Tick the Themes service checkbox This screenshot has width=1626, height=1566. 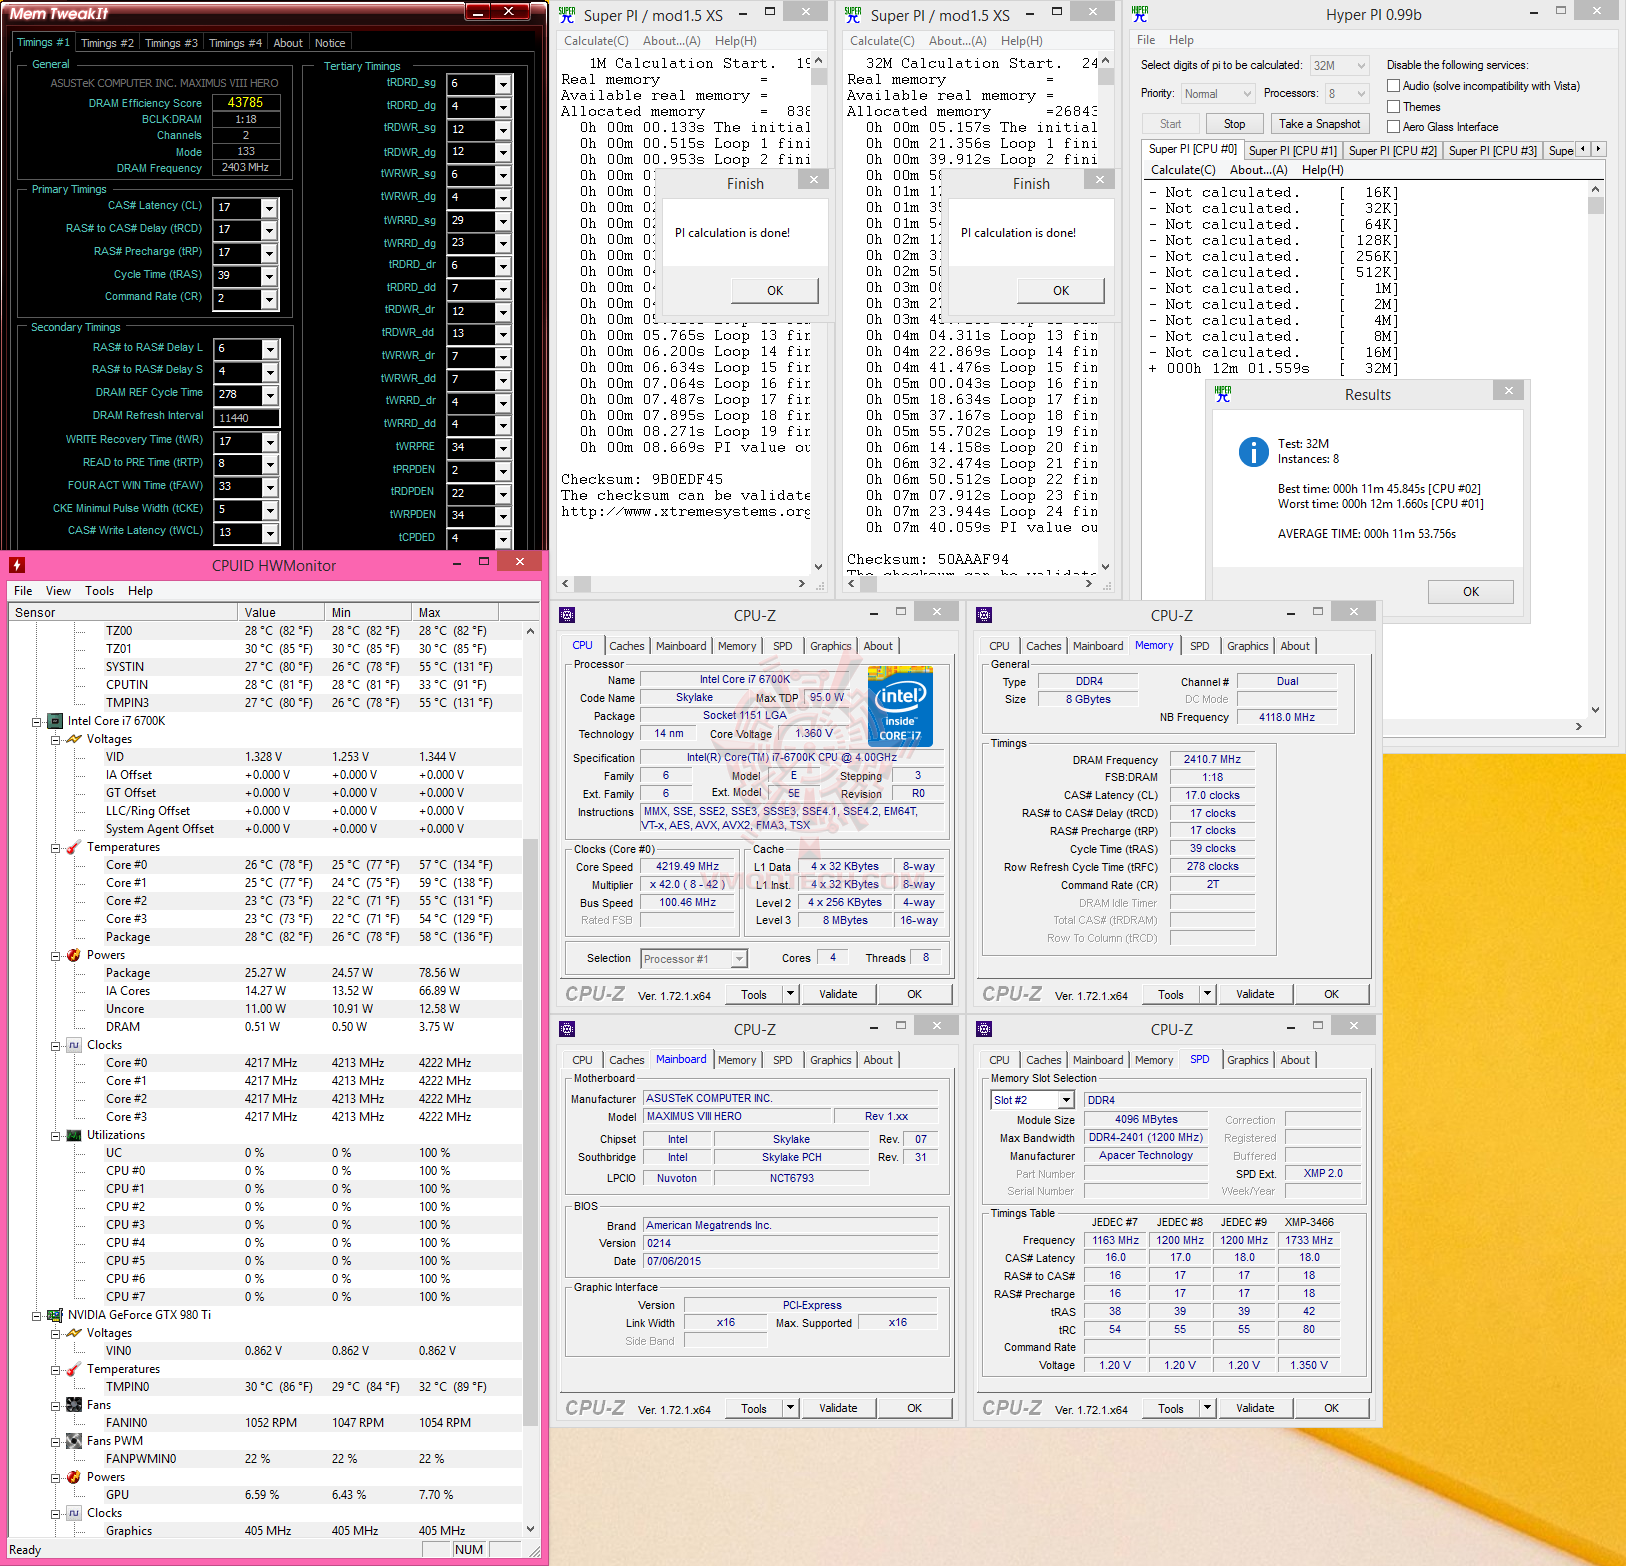[x=1393, y=107]
